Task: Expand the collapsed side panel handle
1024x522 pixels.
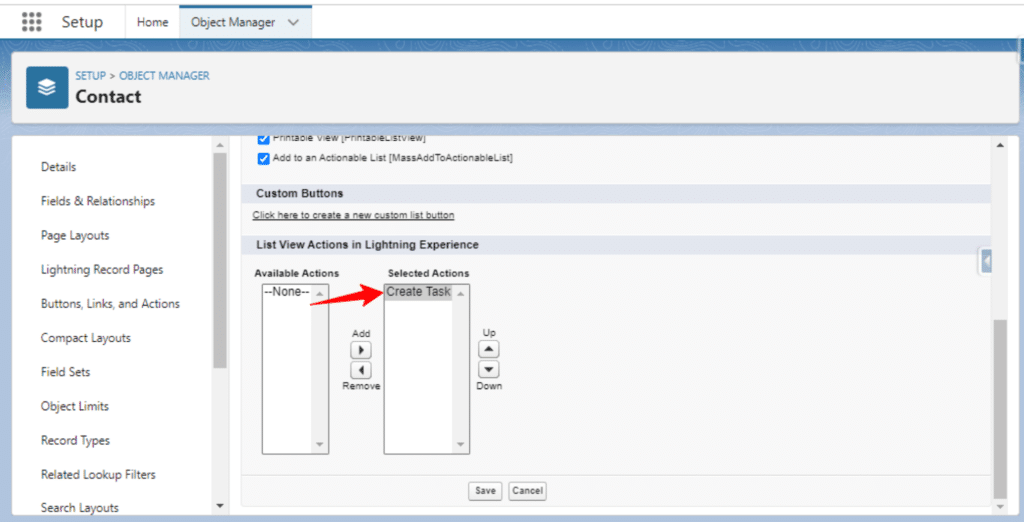Action: coord(986,261)
